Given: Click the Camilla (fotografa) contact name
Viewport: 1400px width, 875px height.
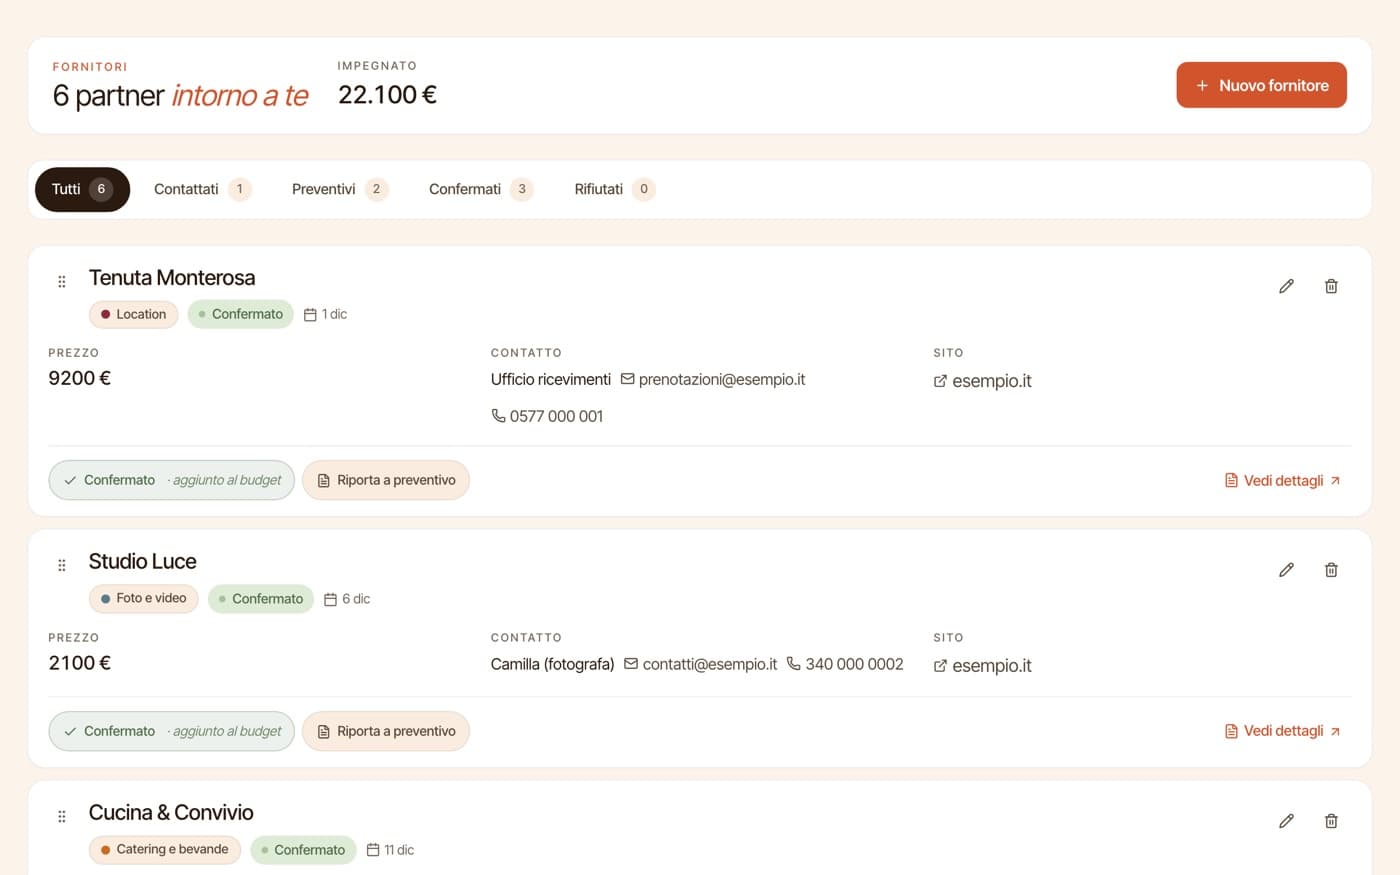Looking at the screenshot, I should tap(552, 664).
